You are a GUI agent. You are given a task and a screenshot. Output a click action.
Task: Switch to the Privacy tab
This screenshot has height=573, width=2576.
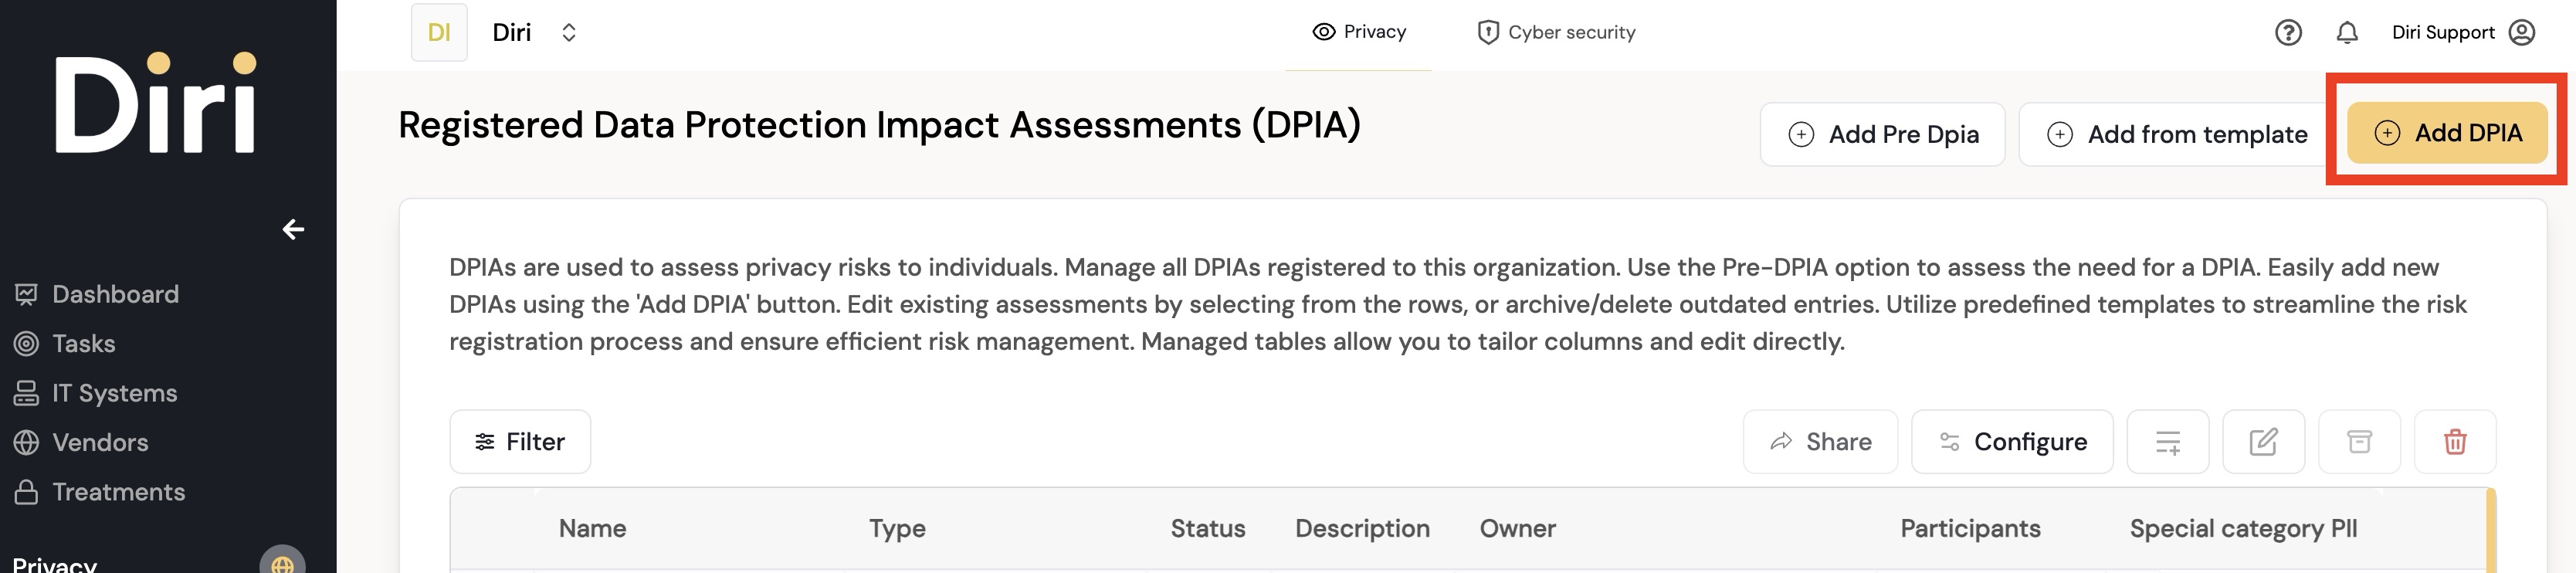coord(1358,32)
